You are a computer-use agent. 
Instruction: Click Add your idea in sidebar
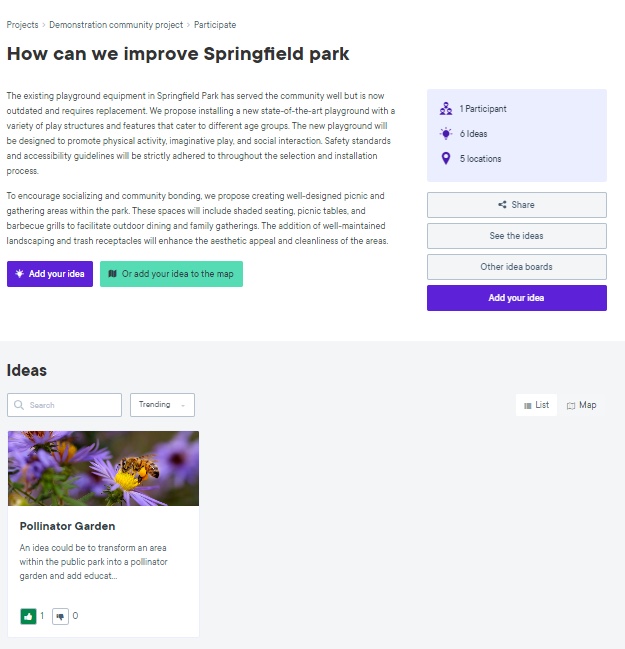point(516,298)
